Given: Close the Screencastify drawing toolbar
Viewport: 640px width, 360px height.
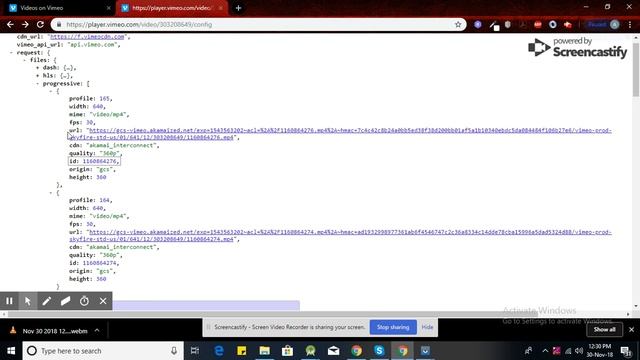Looking at the screenshot, I should tap(103, 301).
